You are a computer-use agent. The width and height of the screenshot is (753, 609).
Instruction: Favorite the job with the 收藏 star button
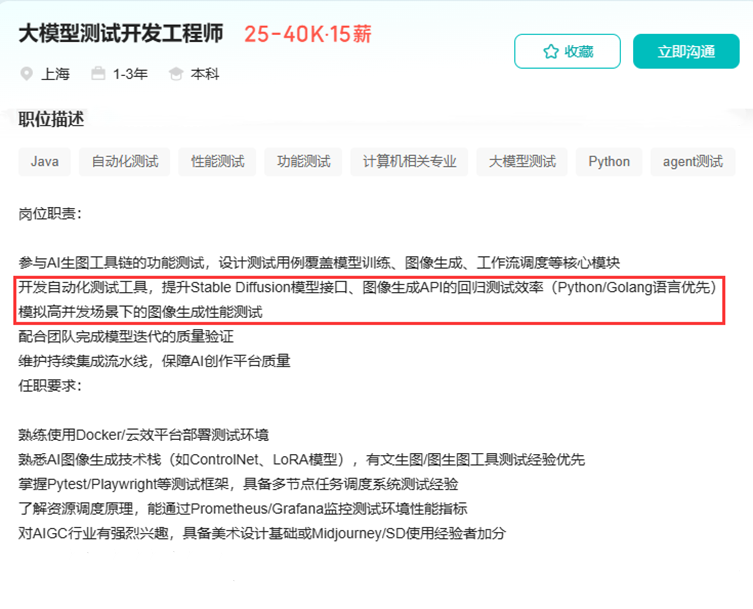[x=567, y=51]
